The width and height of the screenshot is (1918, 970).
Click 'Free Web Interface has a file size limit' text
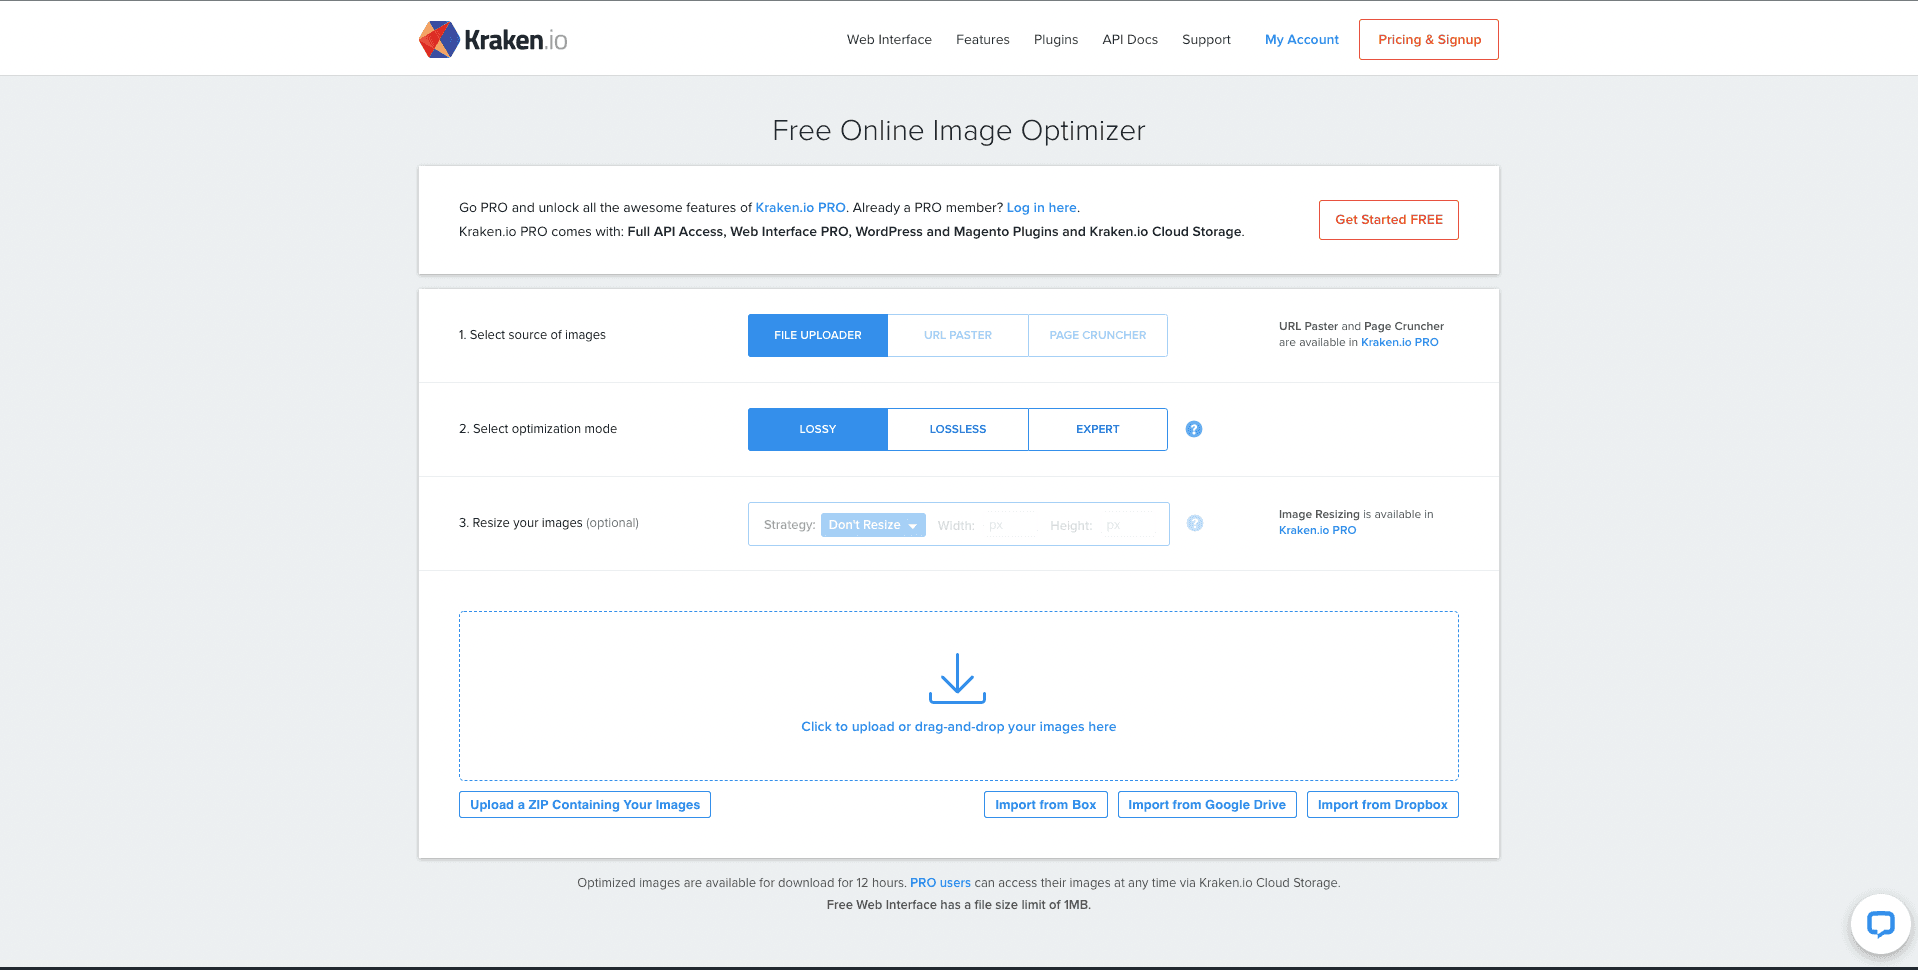tap(959, 905)
